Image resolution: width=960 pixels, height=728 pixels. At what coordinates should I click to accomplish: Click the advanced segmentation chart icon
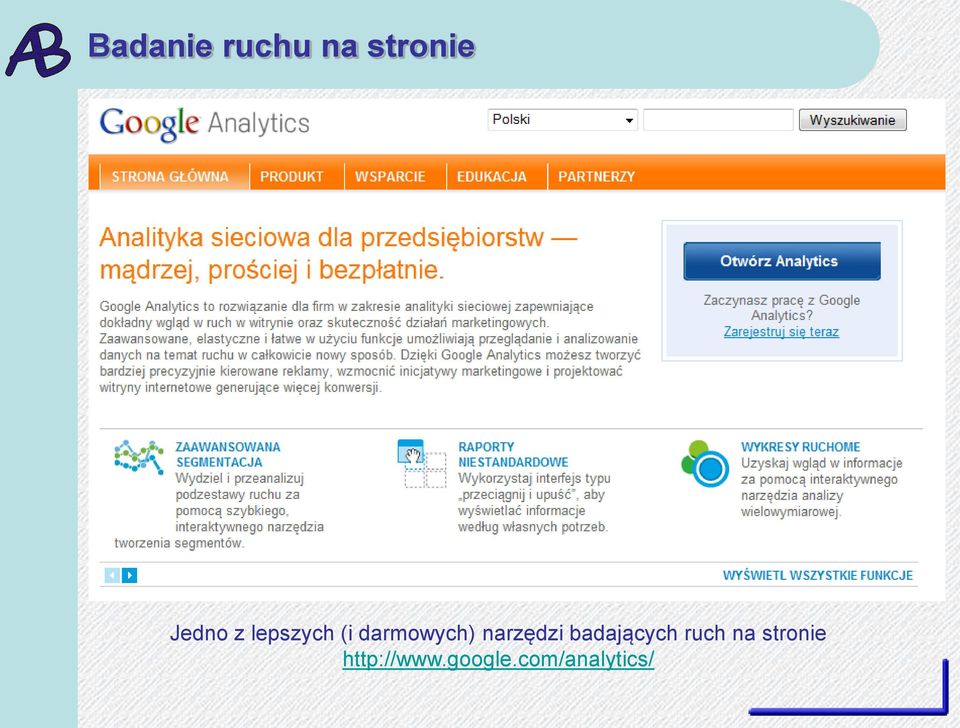[139, 457]
